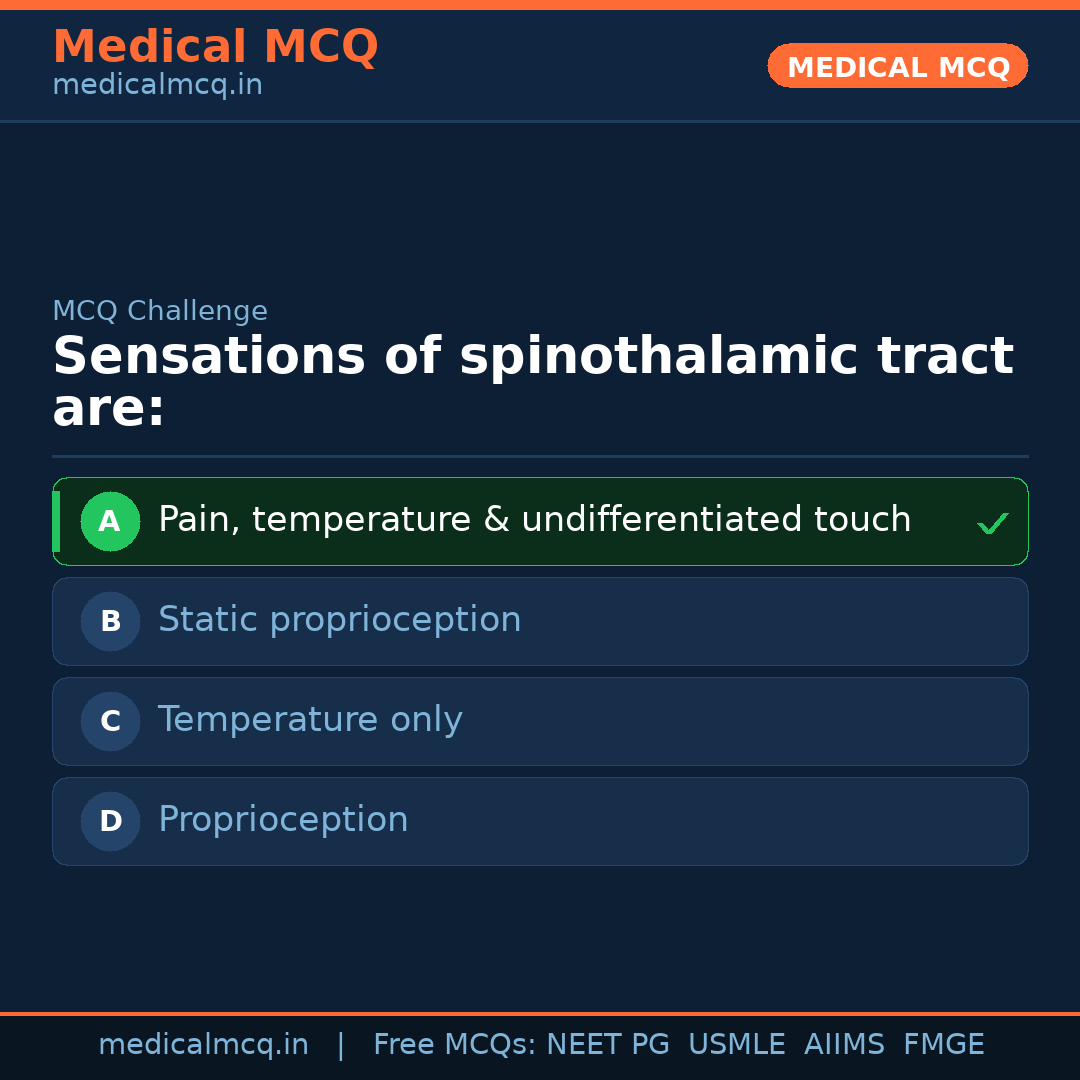Screen dimensions: 1080x1080
Task: Click USMLE in the footer
Action: 736,1045
